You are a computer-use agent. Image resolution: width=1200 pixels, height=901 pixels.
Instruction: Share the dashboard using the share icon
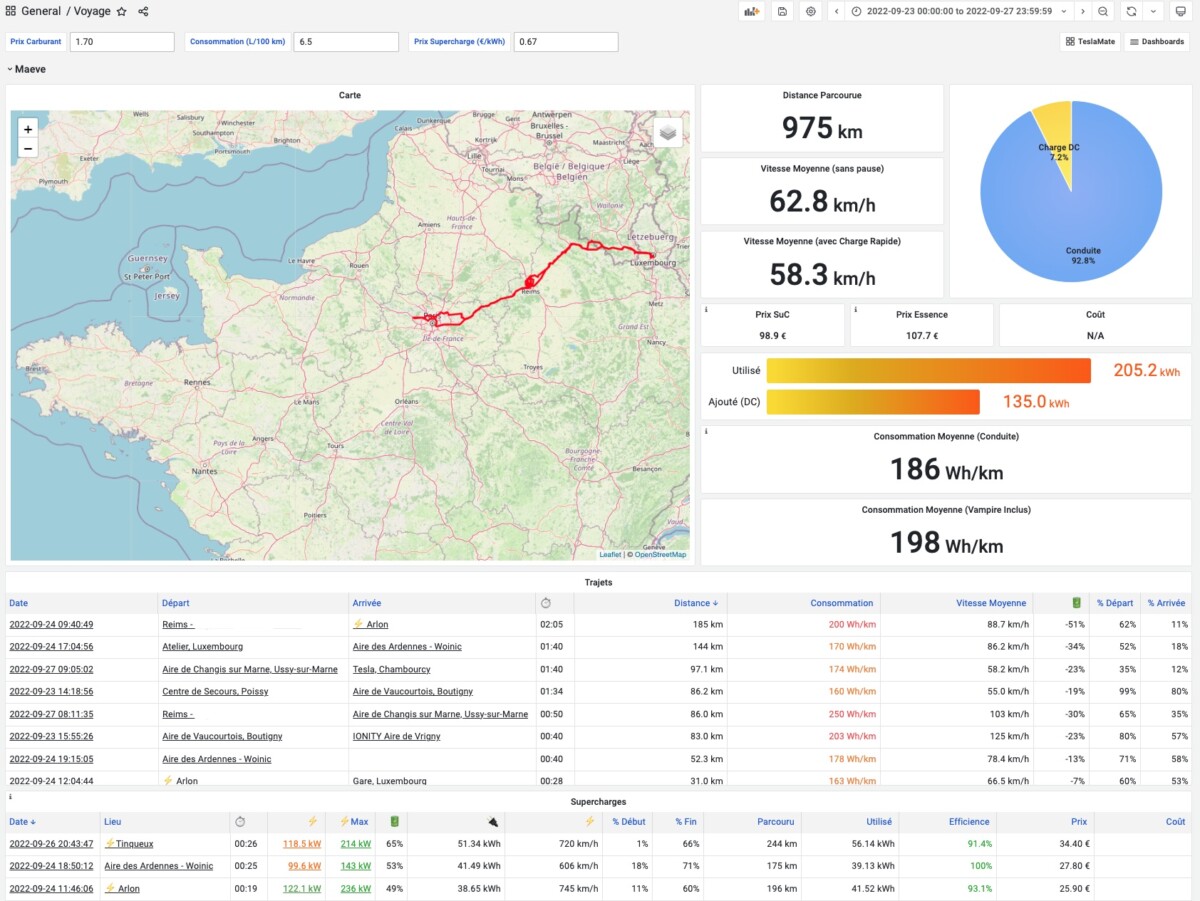(x=144, y=11)
